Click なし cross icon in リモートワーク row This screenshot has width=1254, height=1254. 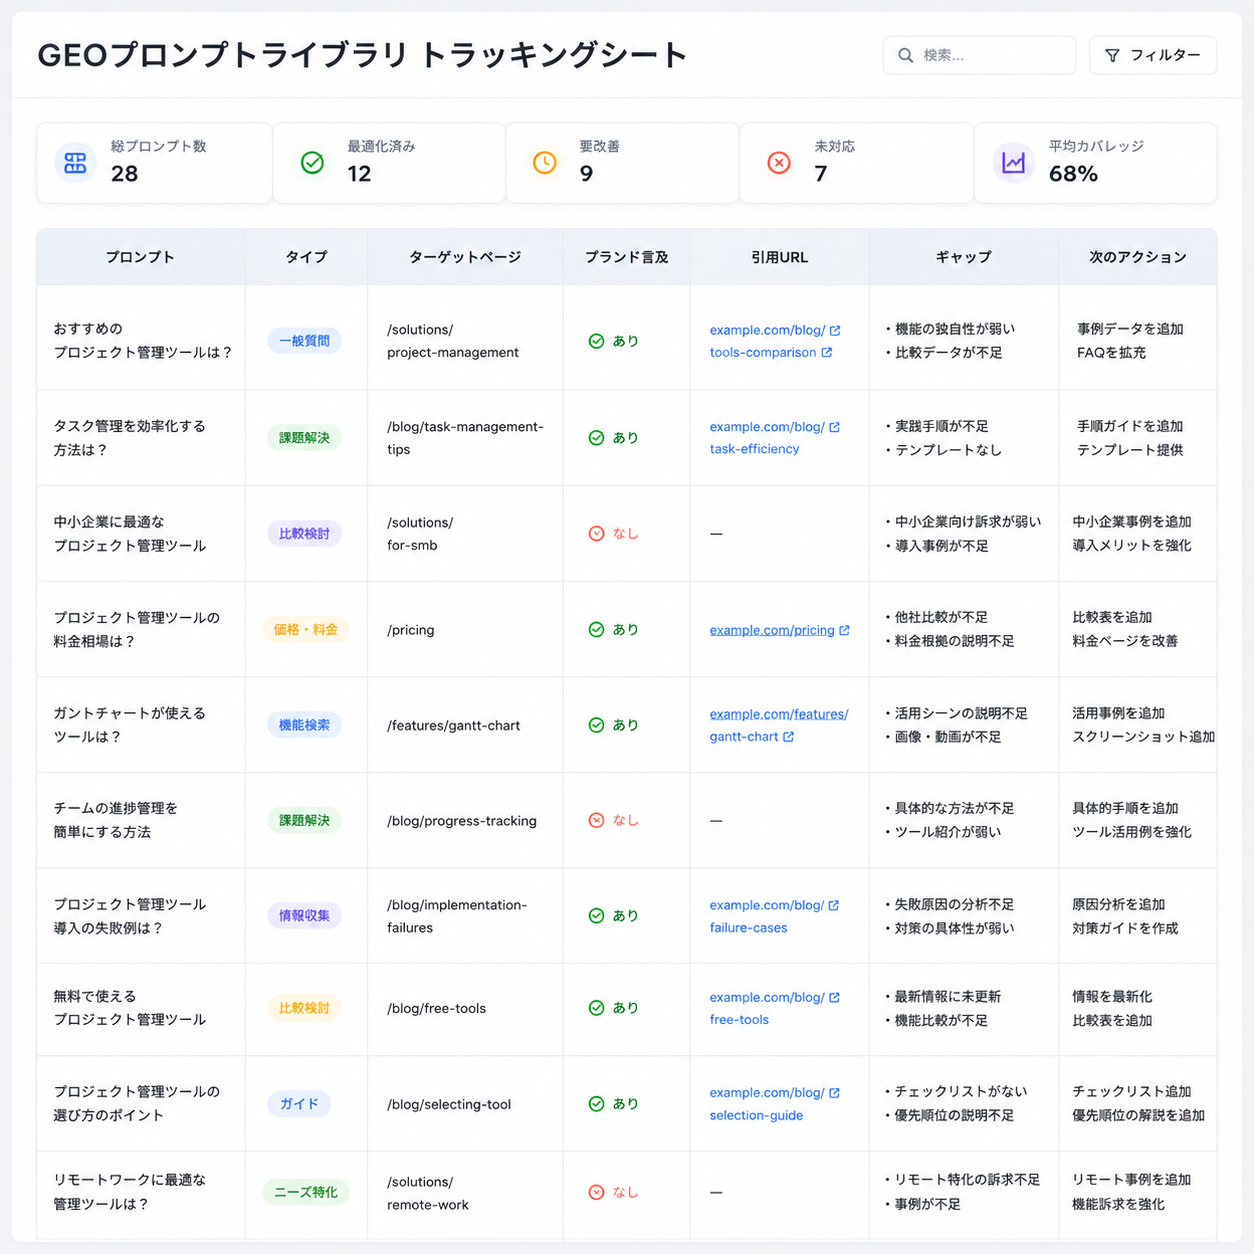[x=596, y=1192]
